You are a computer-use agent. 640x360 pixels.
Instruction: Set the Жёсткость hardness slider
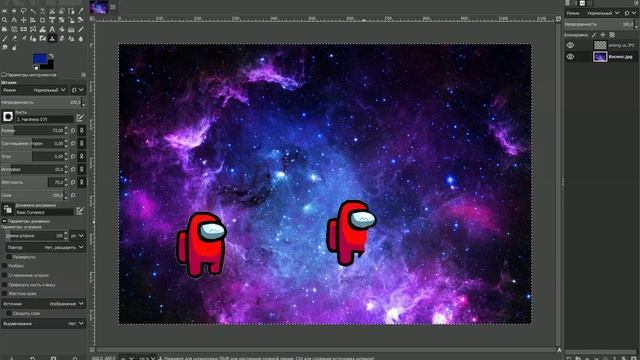pyautogui.click(x=34, y=182)
